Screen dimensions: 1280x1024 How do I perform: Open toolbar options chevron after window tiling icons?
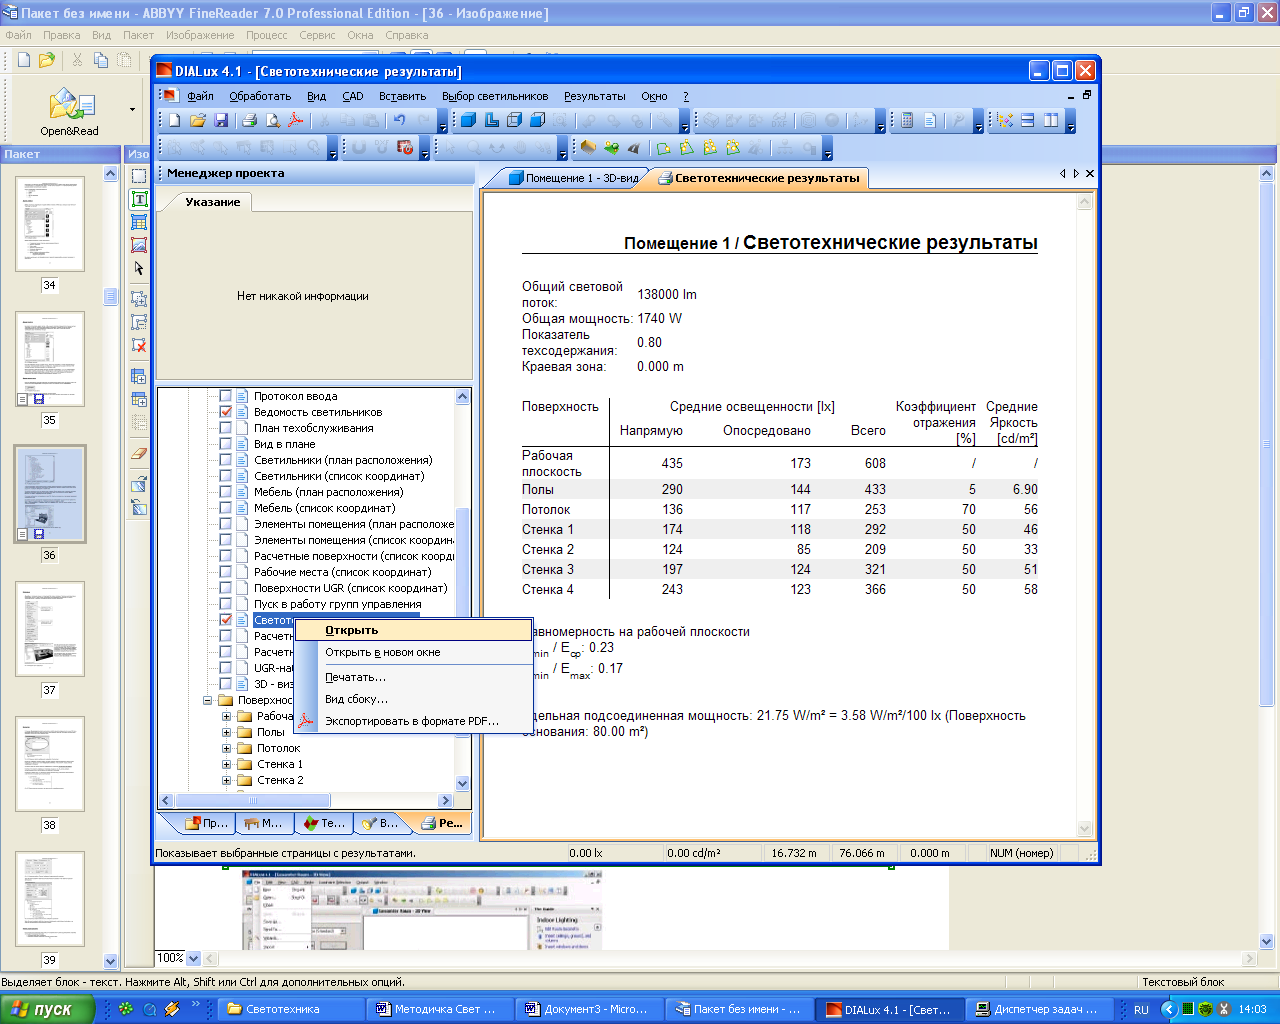point(1070,124)
